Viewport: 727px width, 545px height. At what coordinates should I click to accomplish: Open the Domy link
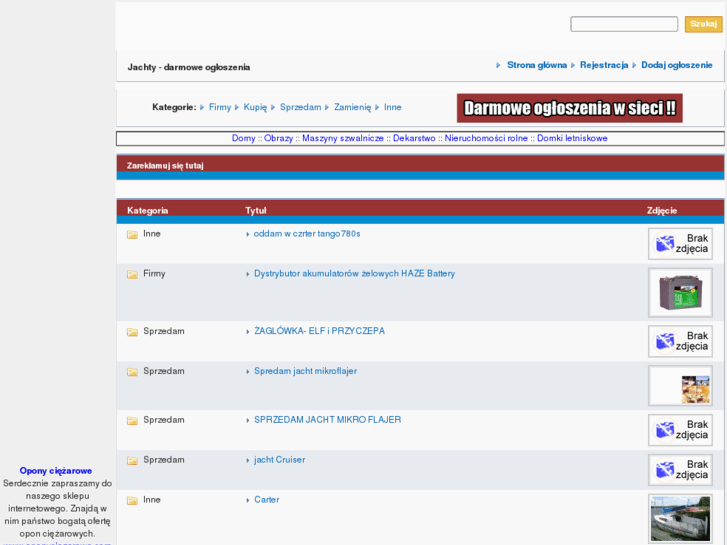tap(243, 138)
